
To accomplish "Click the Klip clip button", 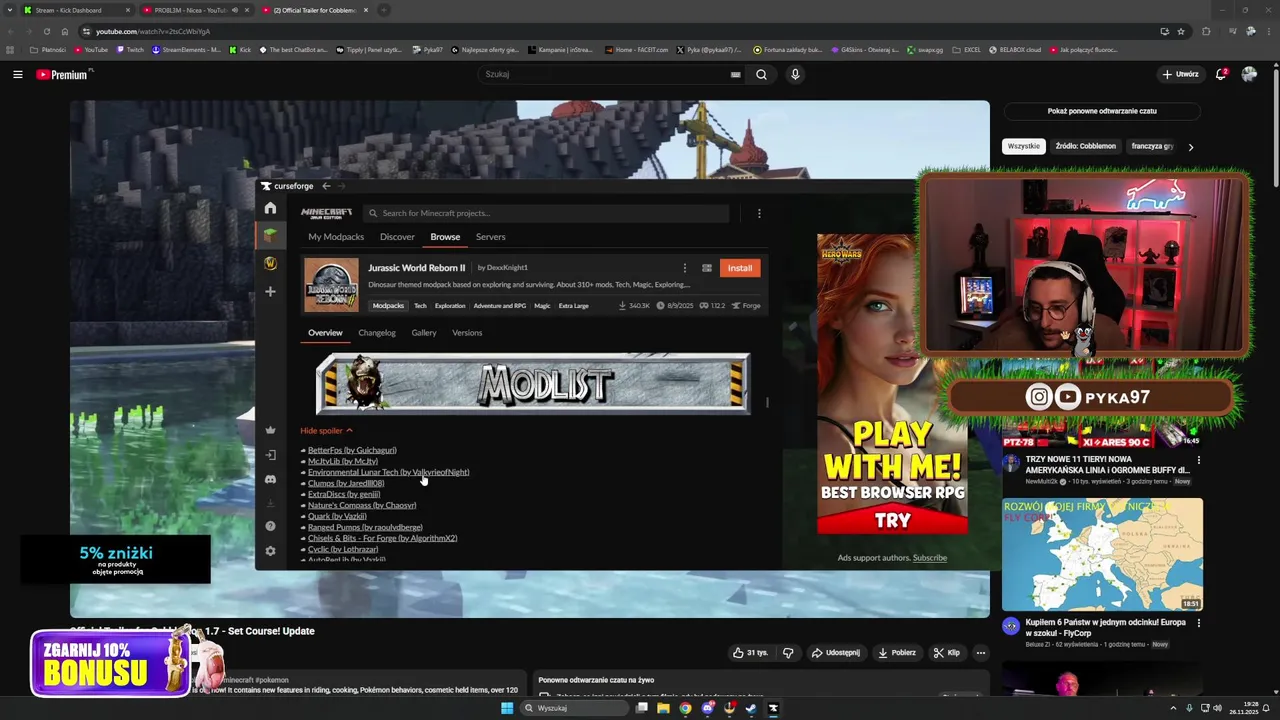I will (x=946, y=653).
